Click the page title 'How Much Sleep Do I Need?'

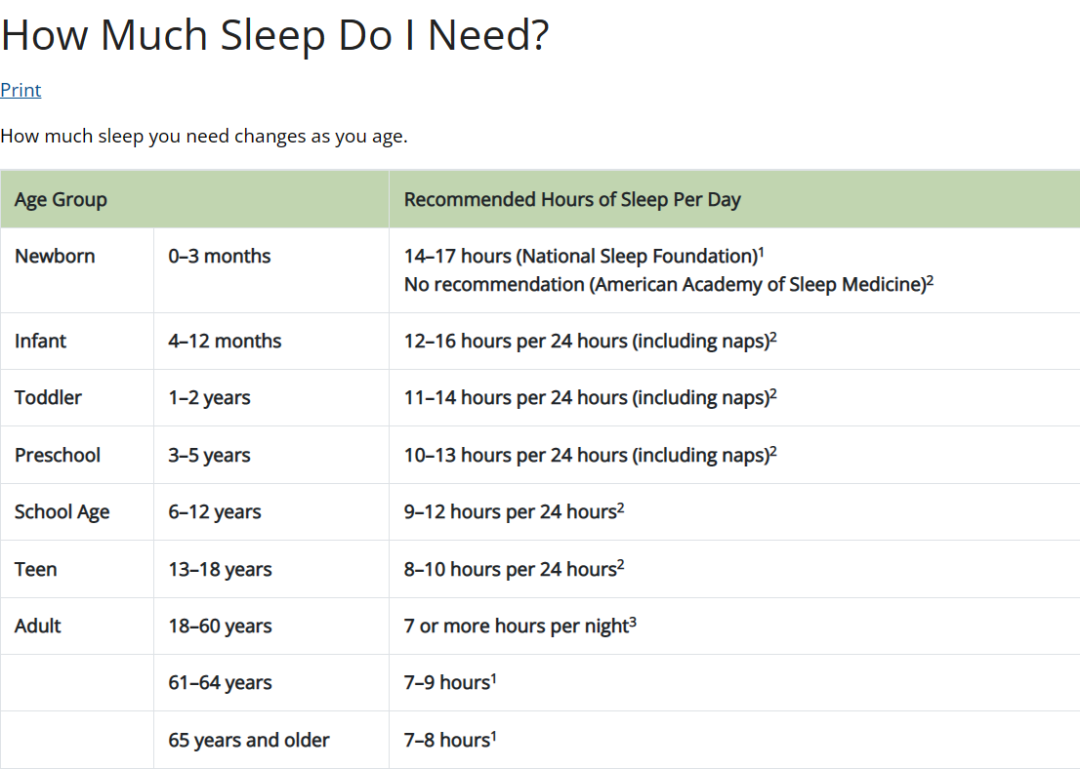[x=275, y=34]
